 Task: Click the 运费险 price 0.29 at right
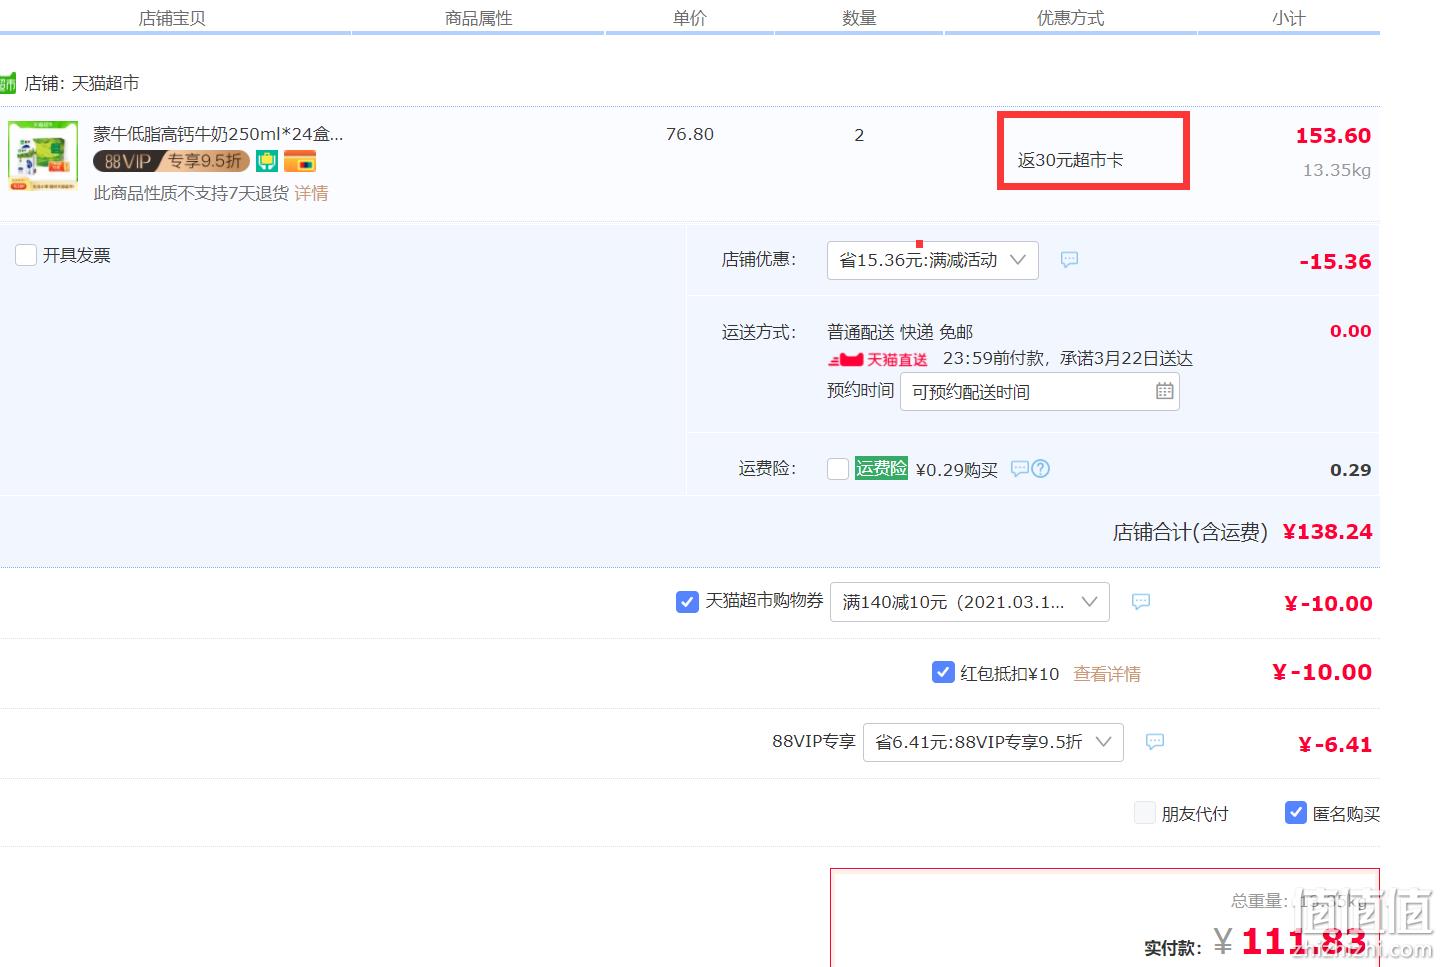[1351, 470]
